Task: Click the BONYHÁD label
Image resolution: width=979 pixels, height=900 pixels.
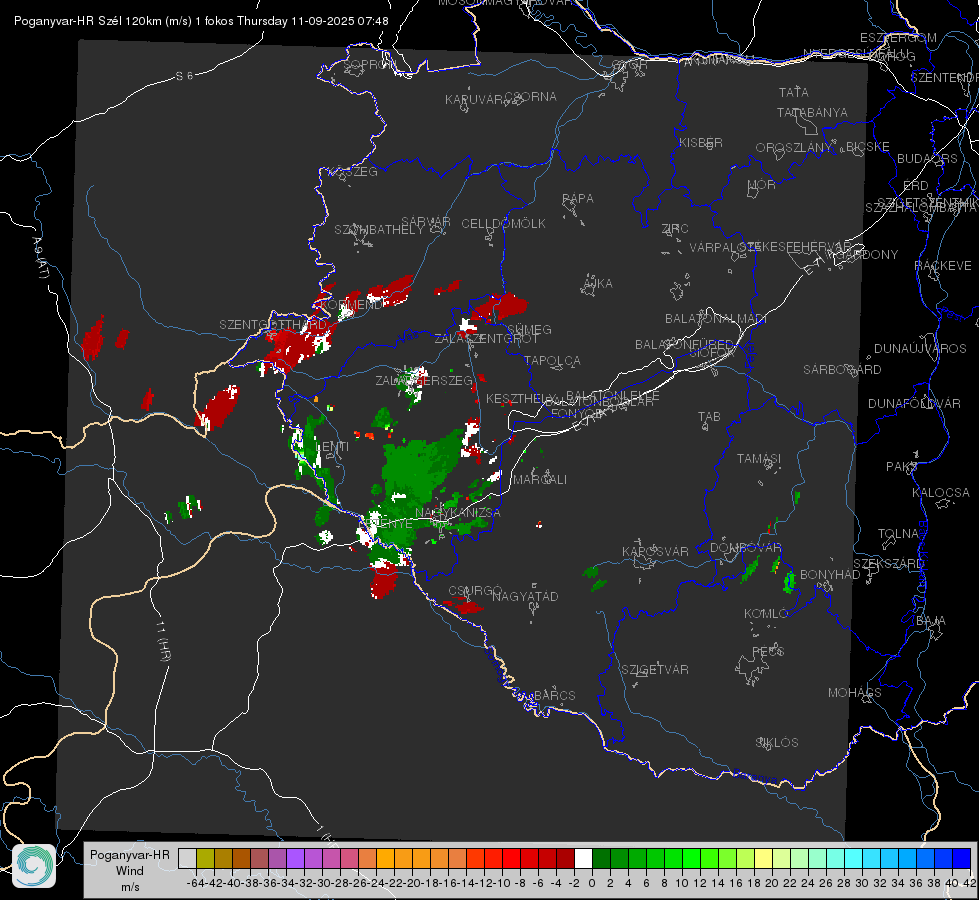Action: [830, 575]
